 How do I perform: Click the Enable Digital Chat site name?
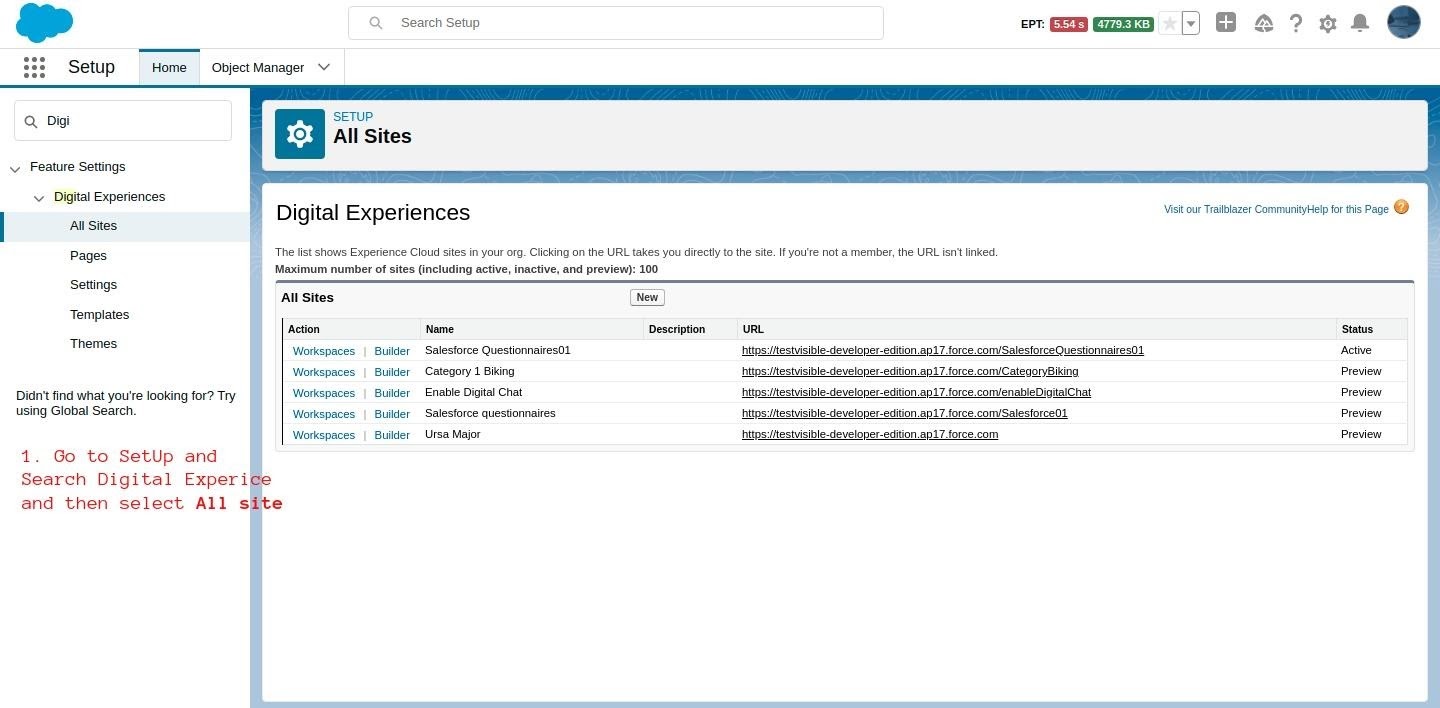(473, 392)
